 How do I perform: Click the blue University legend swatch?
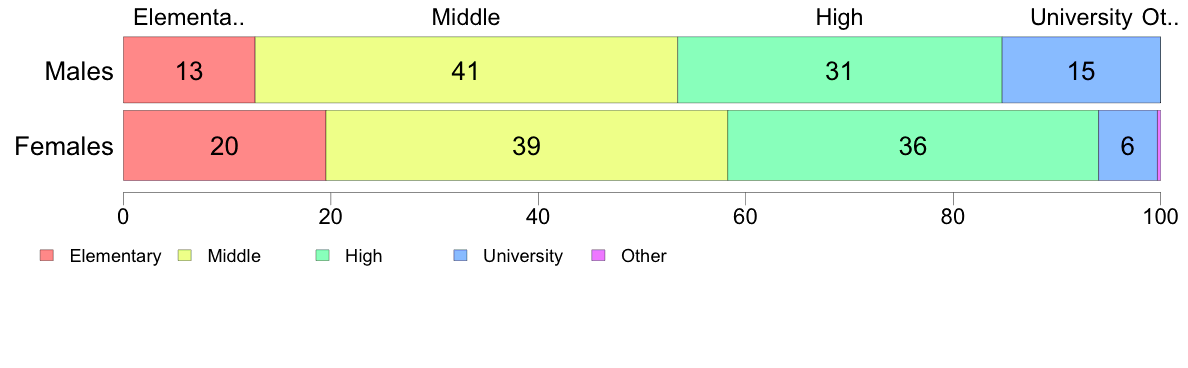tap(460, 256)
